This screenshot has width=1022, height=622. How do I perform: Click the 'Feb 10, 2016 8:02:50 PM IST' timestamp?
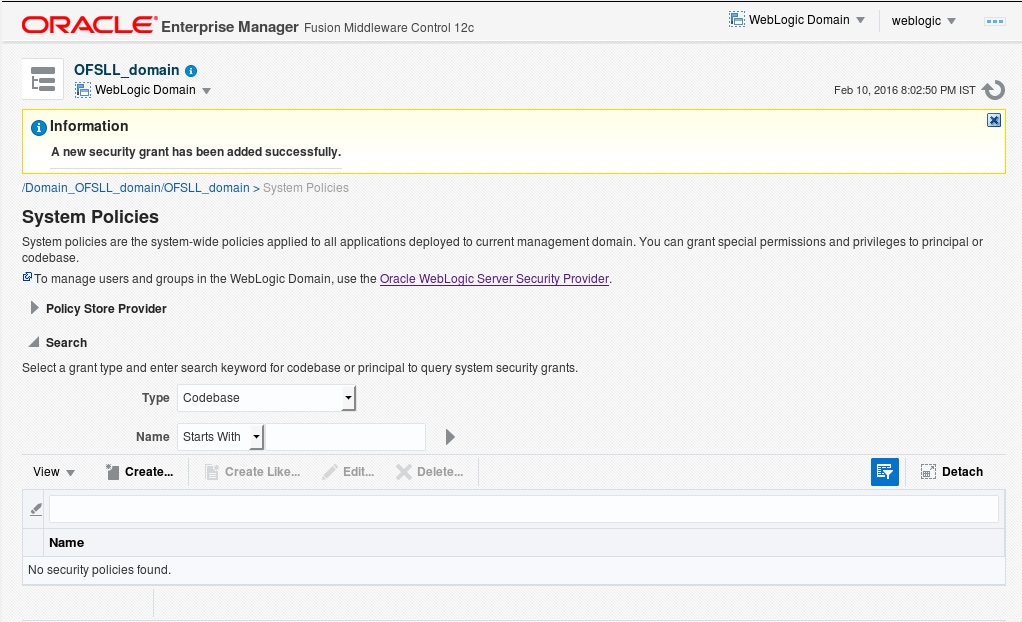(905, 90)
